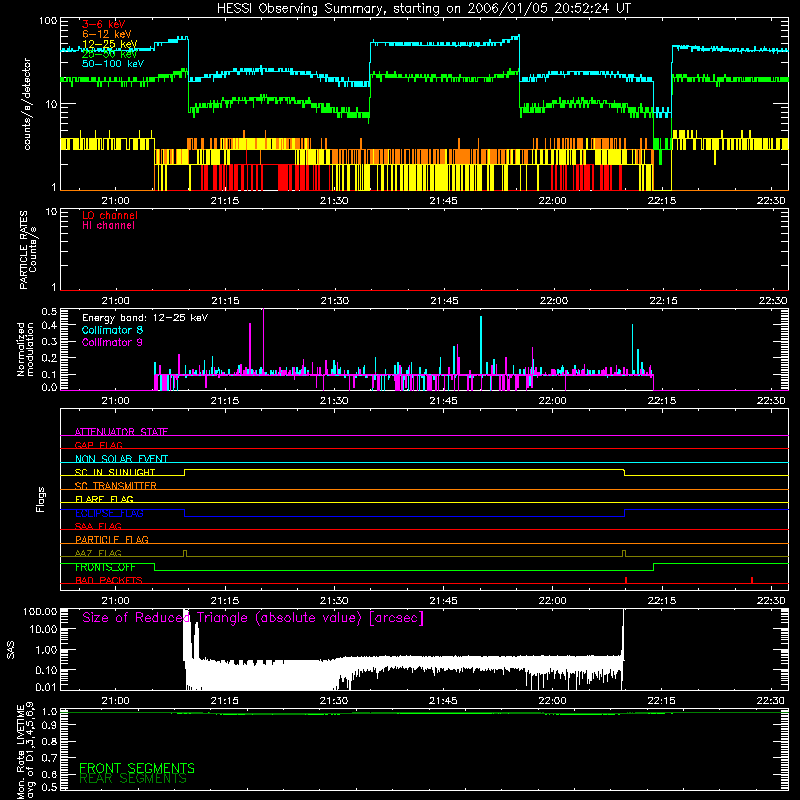Click the 21:00 tick under the count-rate plot
The width and height of the screenshot is (800, 800).
tap(115, 201)
